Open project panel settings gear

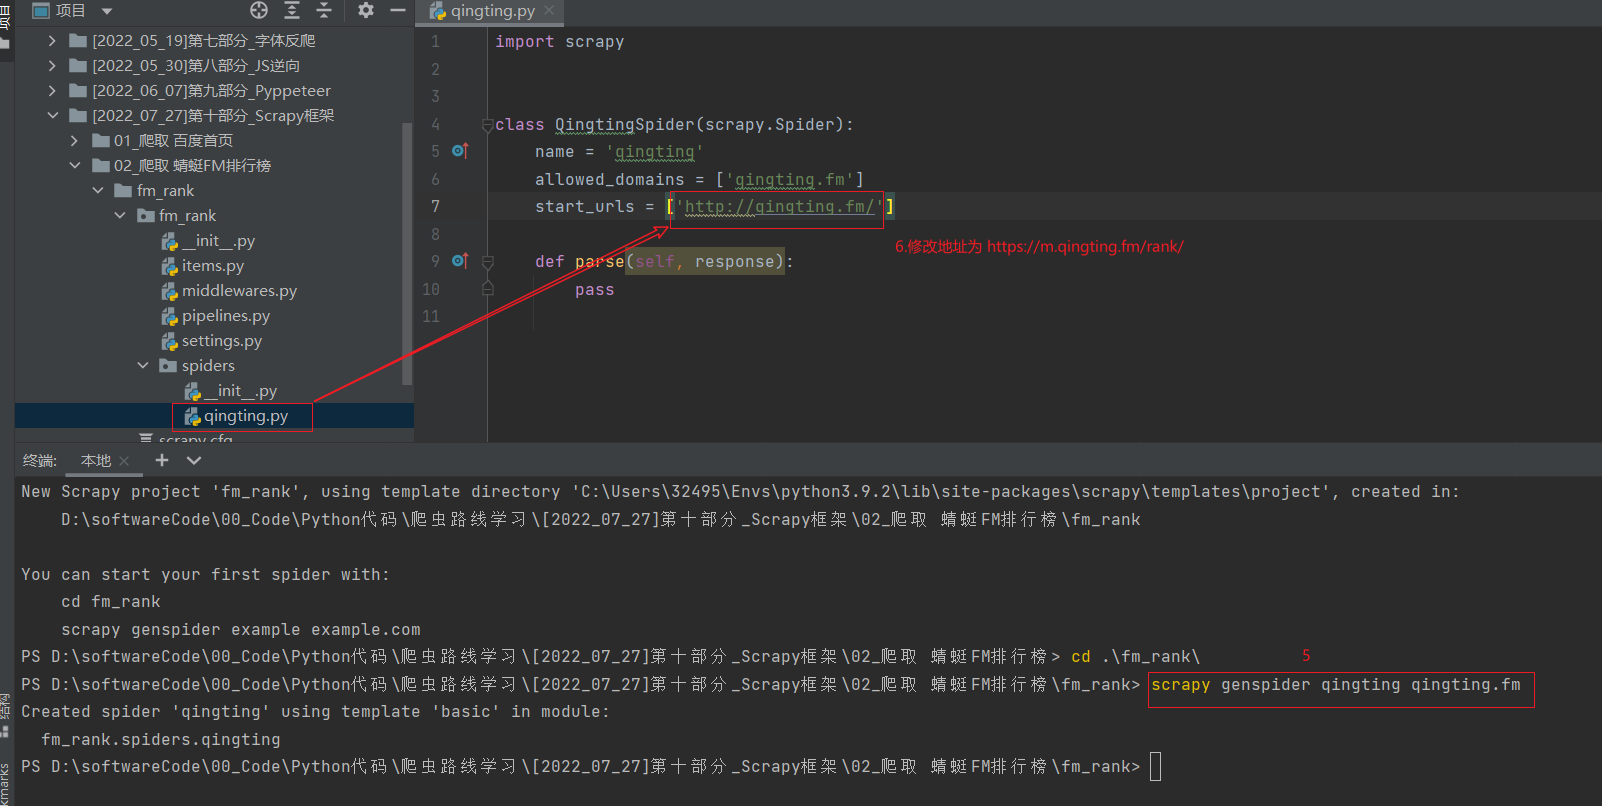pyautogui.click(x=366, y=10)
